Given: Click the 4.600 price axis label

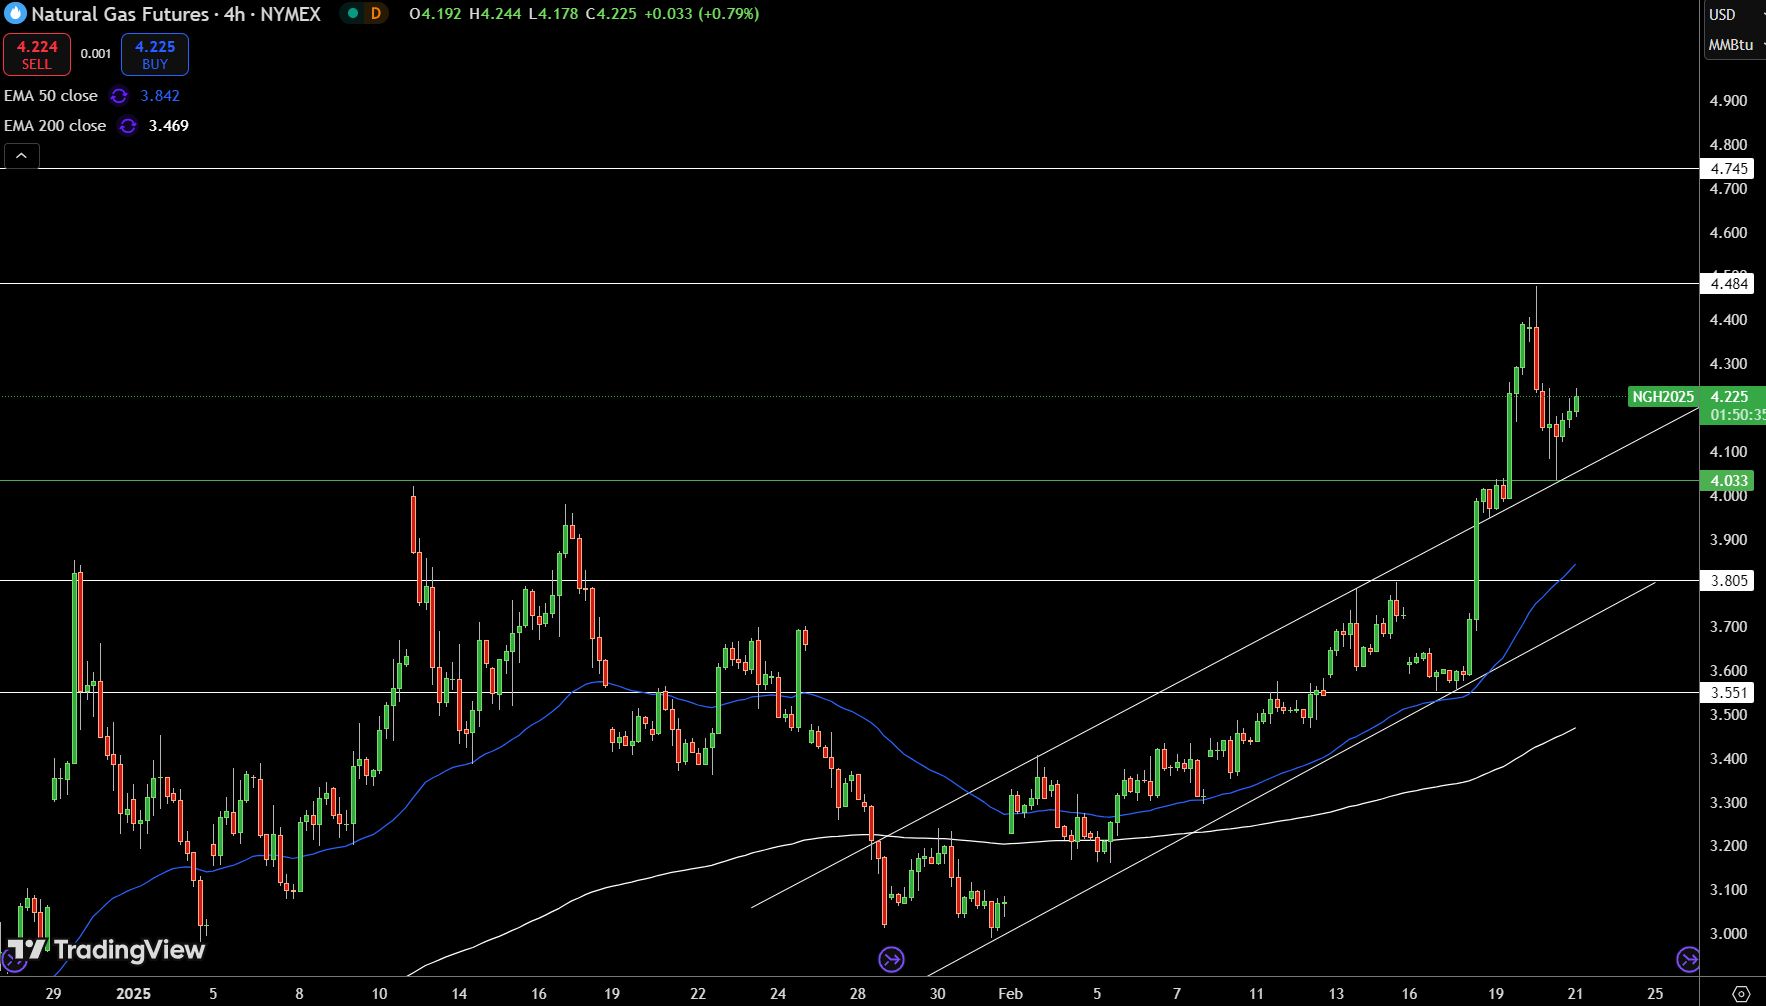Looking at the screenshot, I should click(1728, 233).
